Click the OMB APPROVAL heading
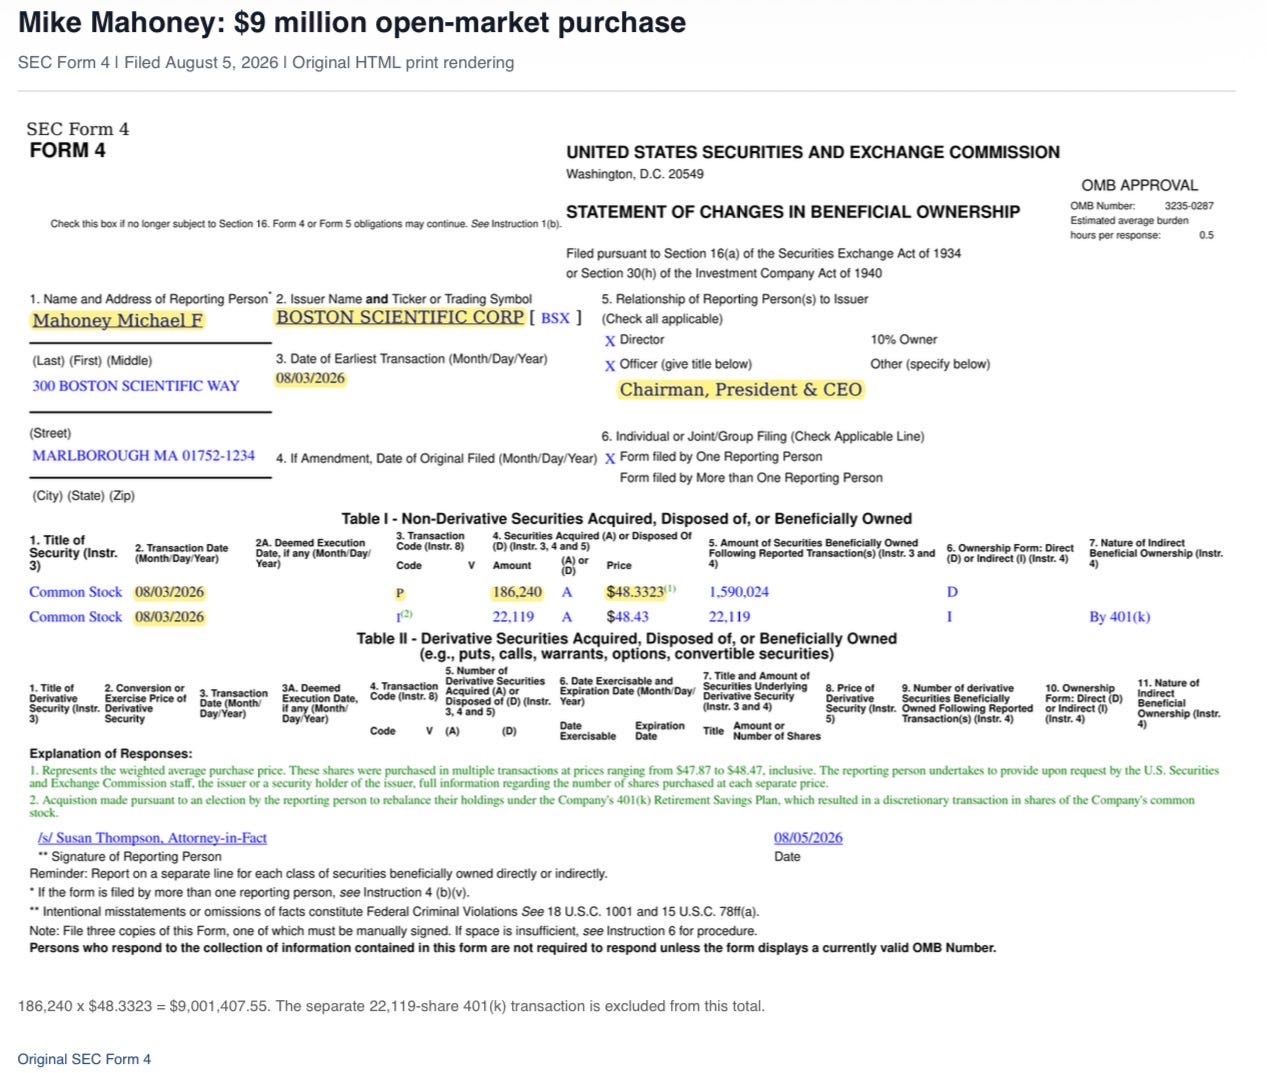Screen dimensions: 1267x1073 (1139, 185)
